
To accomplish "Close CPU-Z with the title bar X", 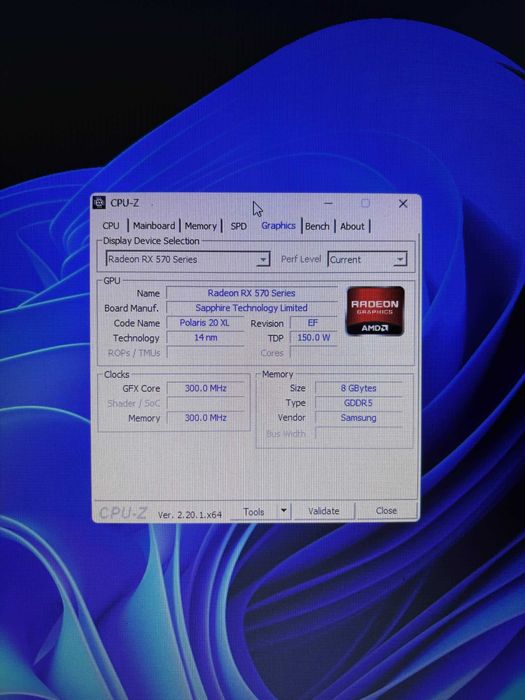I will [403, 204].
